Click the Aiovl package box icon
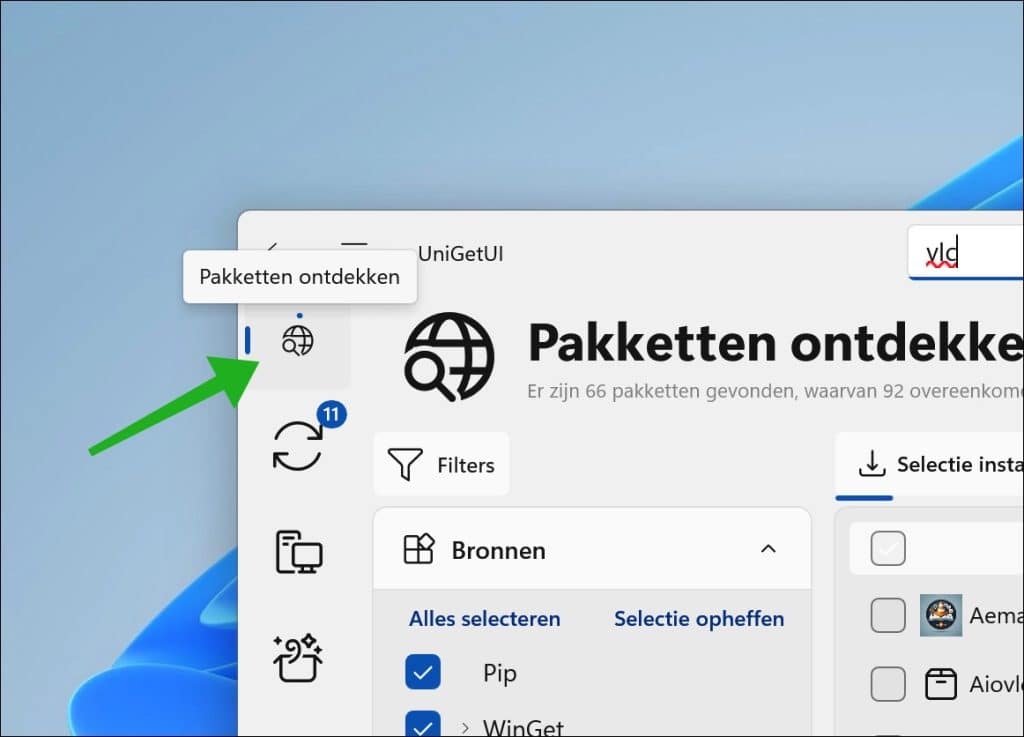Screen dimensions: 1024x737 941,684
